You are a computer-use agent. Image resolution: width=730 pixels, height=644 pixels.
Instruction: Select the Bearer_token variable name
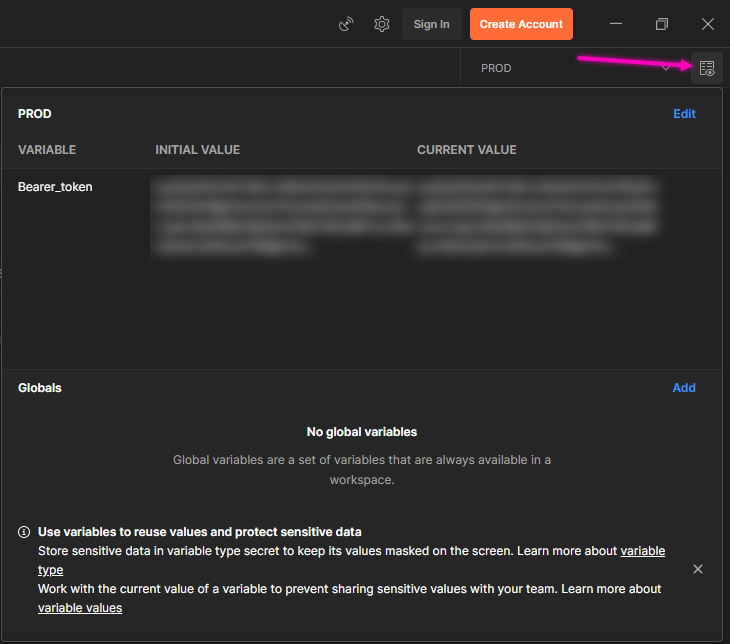click(55, 187)
